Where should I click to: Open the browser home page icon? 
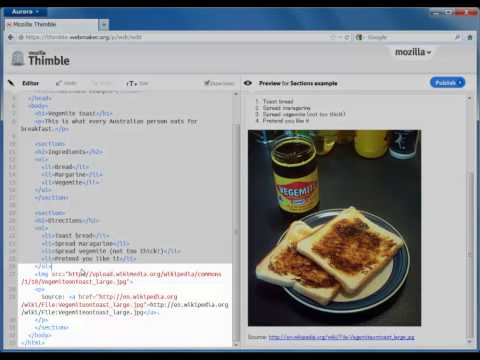coord(470,37)
